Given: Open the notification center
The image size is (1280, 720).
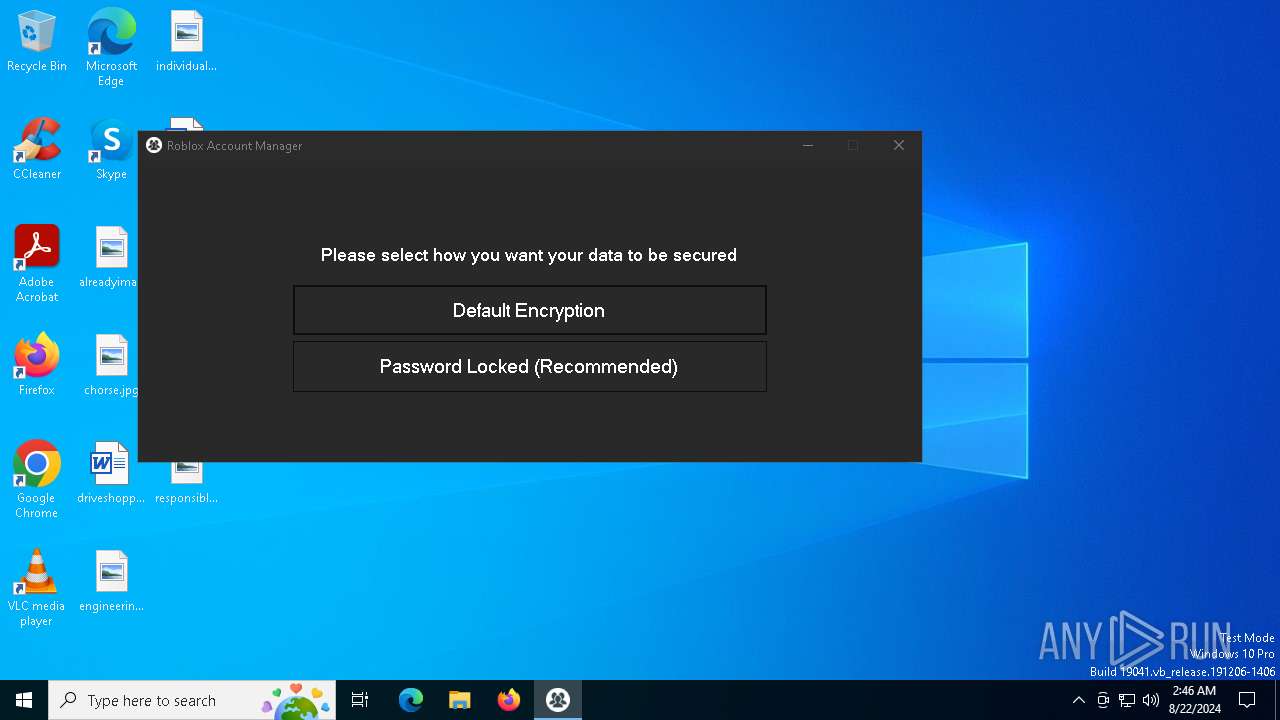Looking at the screenshot, I should click(x=1247, y=700).
